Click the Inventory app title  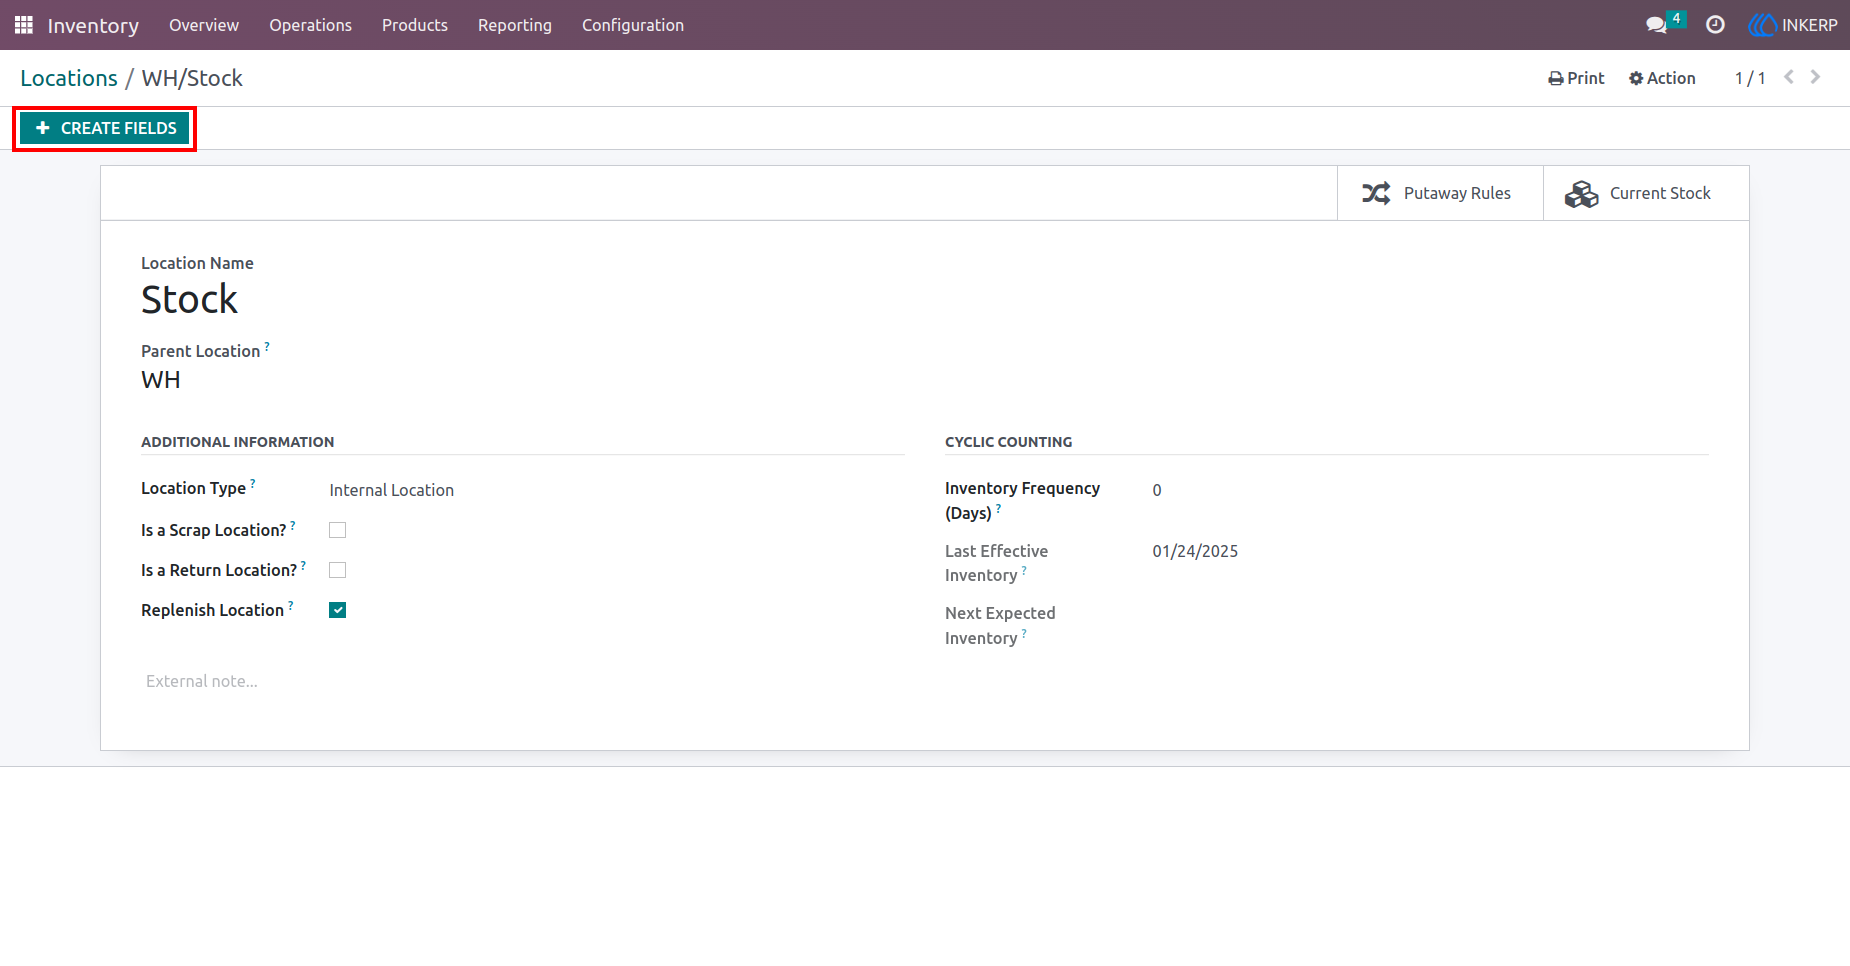(x=93, y=25)
